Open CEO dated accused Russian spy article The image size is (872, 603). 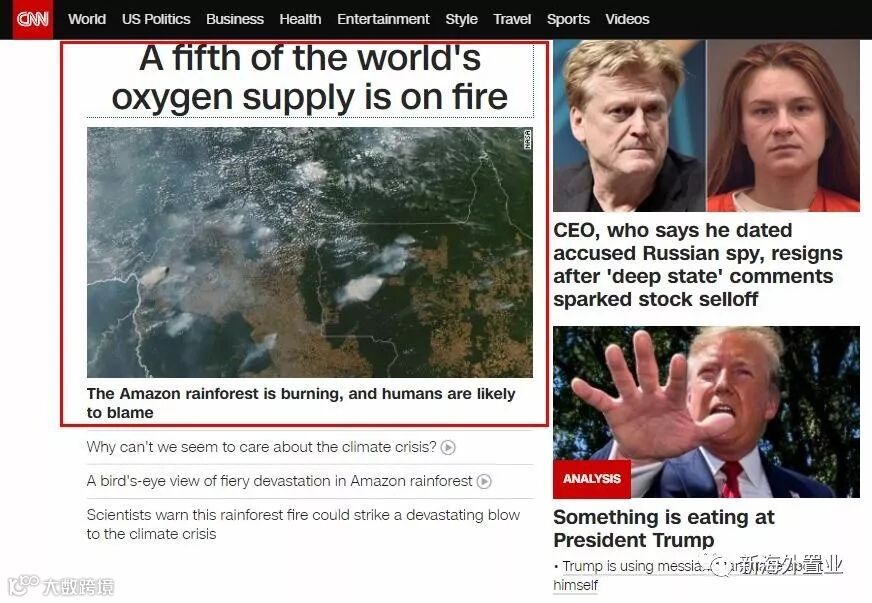(x=698, y=265)
